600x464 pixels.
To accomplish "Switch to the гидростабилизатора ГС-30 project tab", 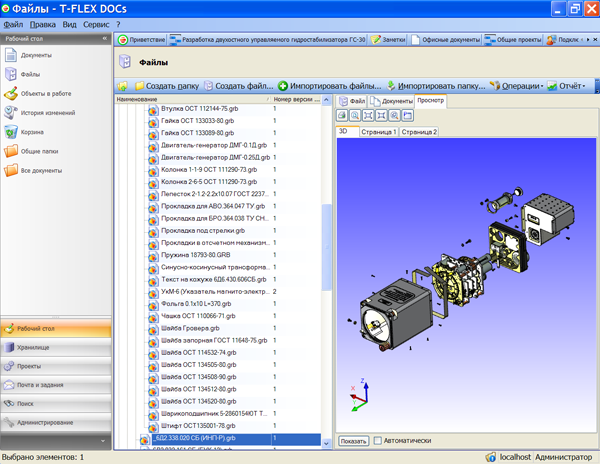I will pos(267,39).
